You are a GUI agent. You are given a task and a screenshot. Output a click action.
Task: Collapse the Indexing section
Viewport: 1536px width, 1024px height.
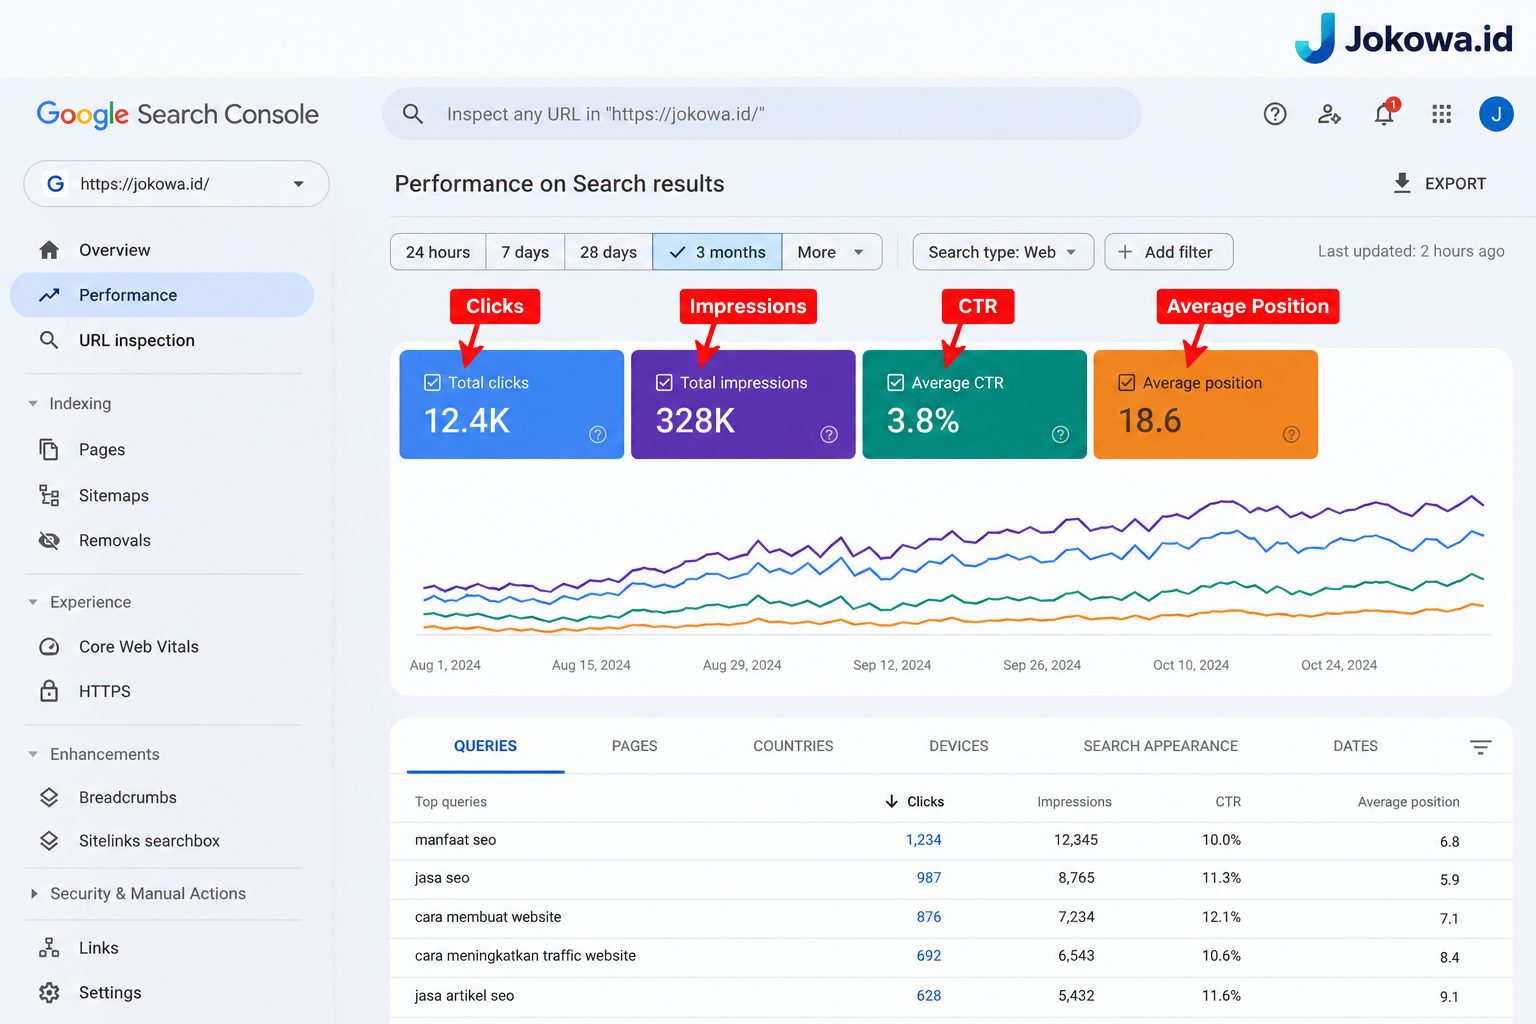33,404
